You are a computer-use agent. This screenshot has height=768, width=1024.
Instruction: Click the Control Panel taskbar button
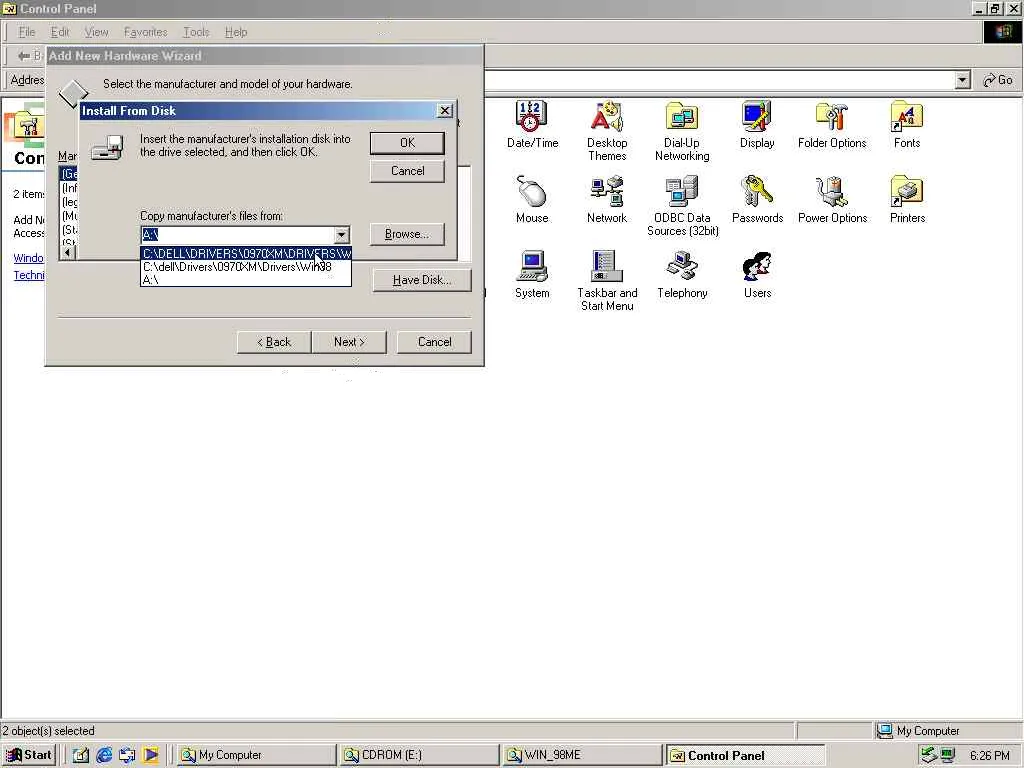[x=745, y=755]
